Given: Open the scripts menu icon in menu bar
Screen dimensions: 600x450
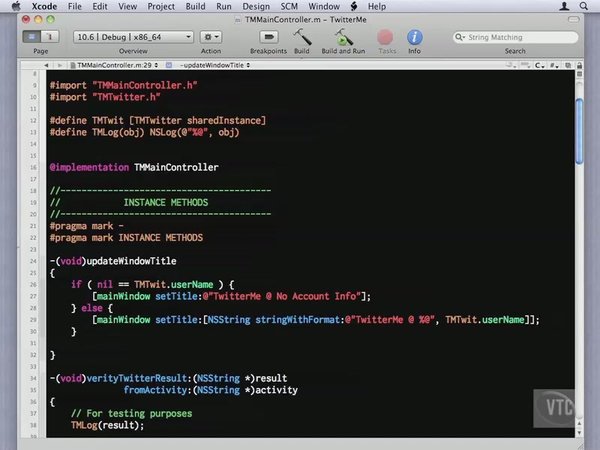Looking at the screenshot, I should click(x=354, y=6).
